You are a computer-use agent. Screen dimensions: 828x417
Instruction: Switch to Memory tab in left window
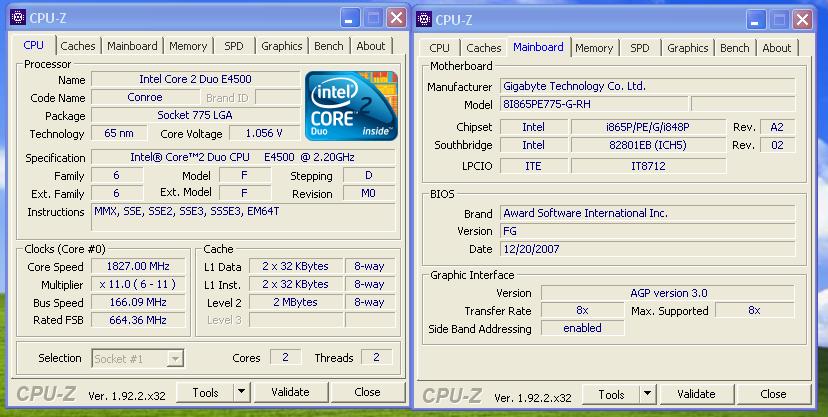point(188,46)
